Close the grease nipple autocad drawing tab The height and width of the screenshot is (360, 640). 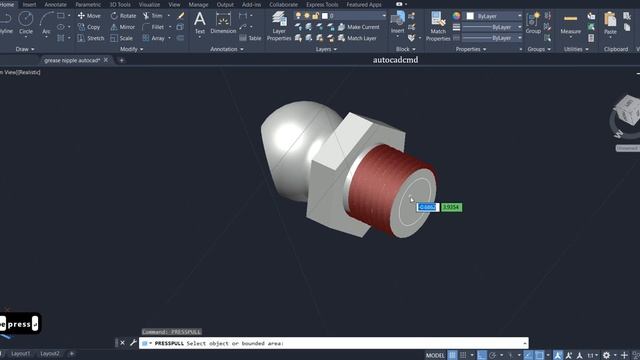point(106,60)
